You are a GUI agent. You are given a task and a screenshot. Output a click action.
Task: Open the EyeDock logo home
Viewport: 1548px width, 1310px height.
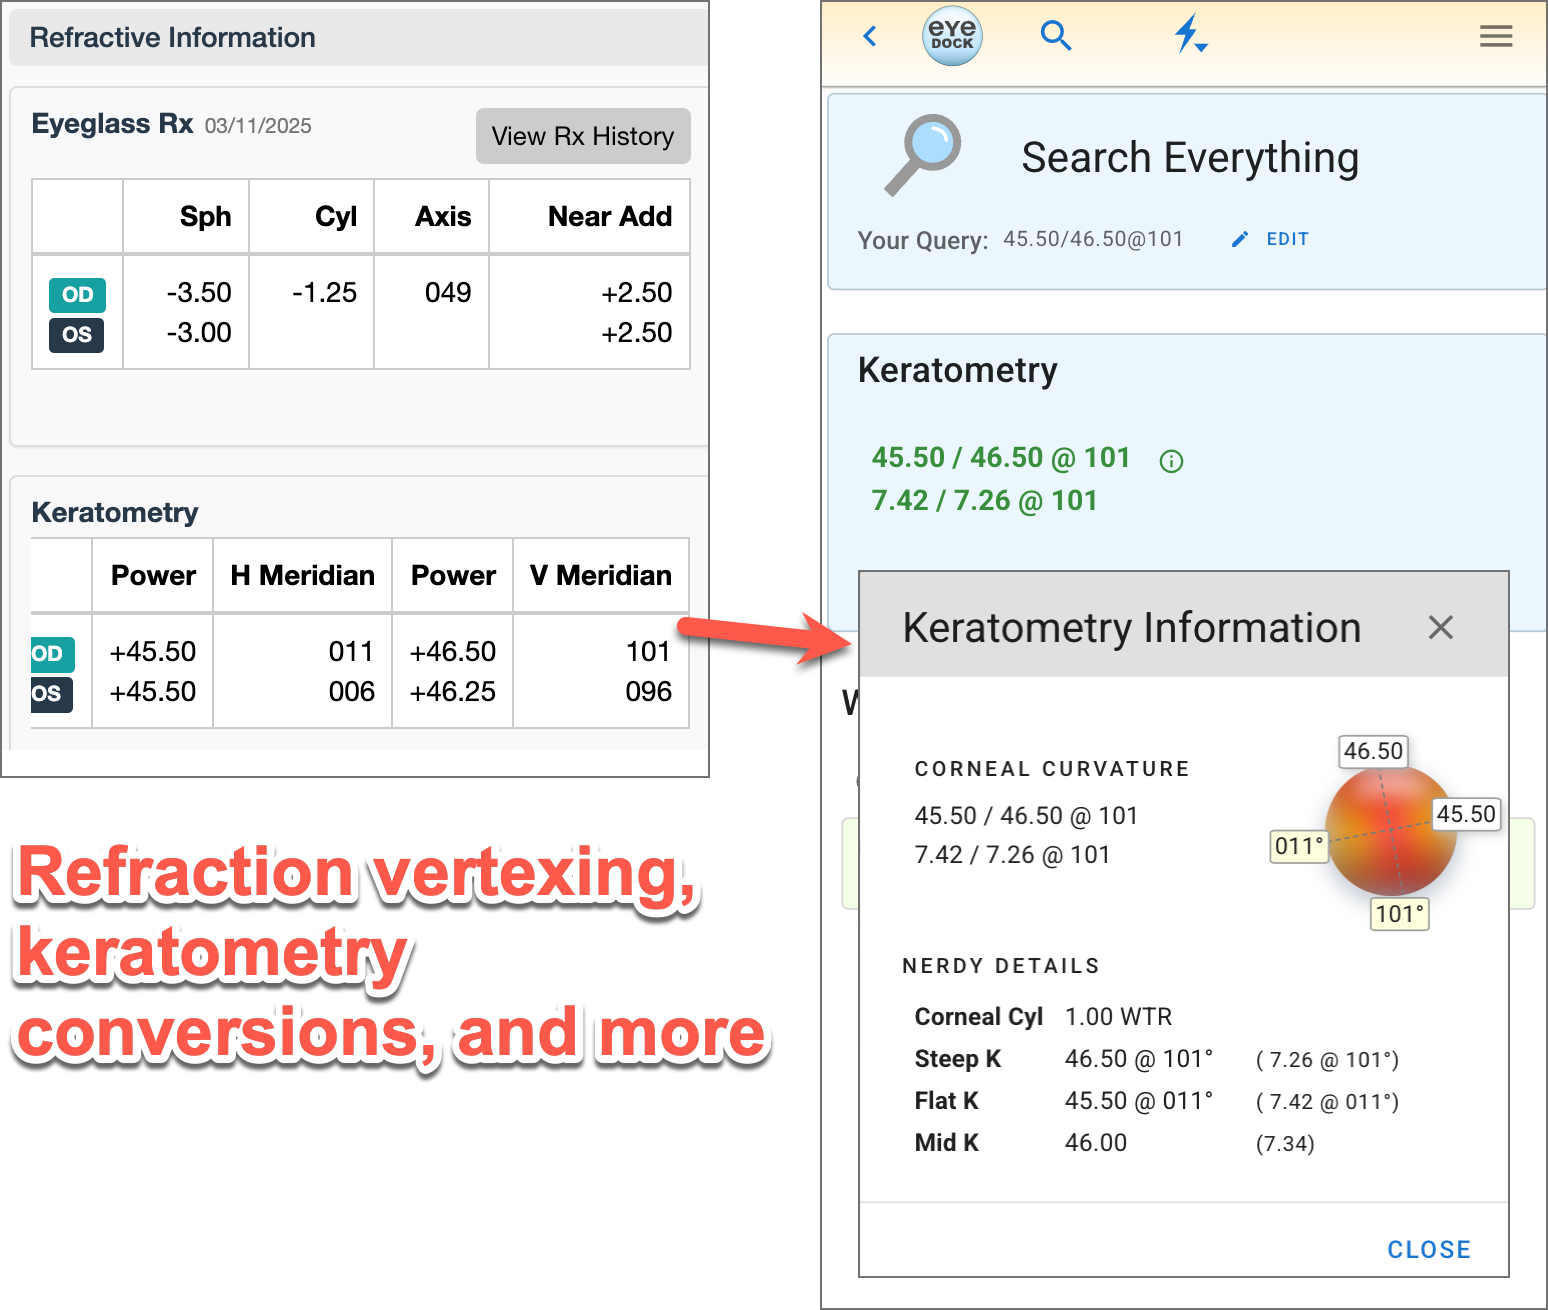951,37
